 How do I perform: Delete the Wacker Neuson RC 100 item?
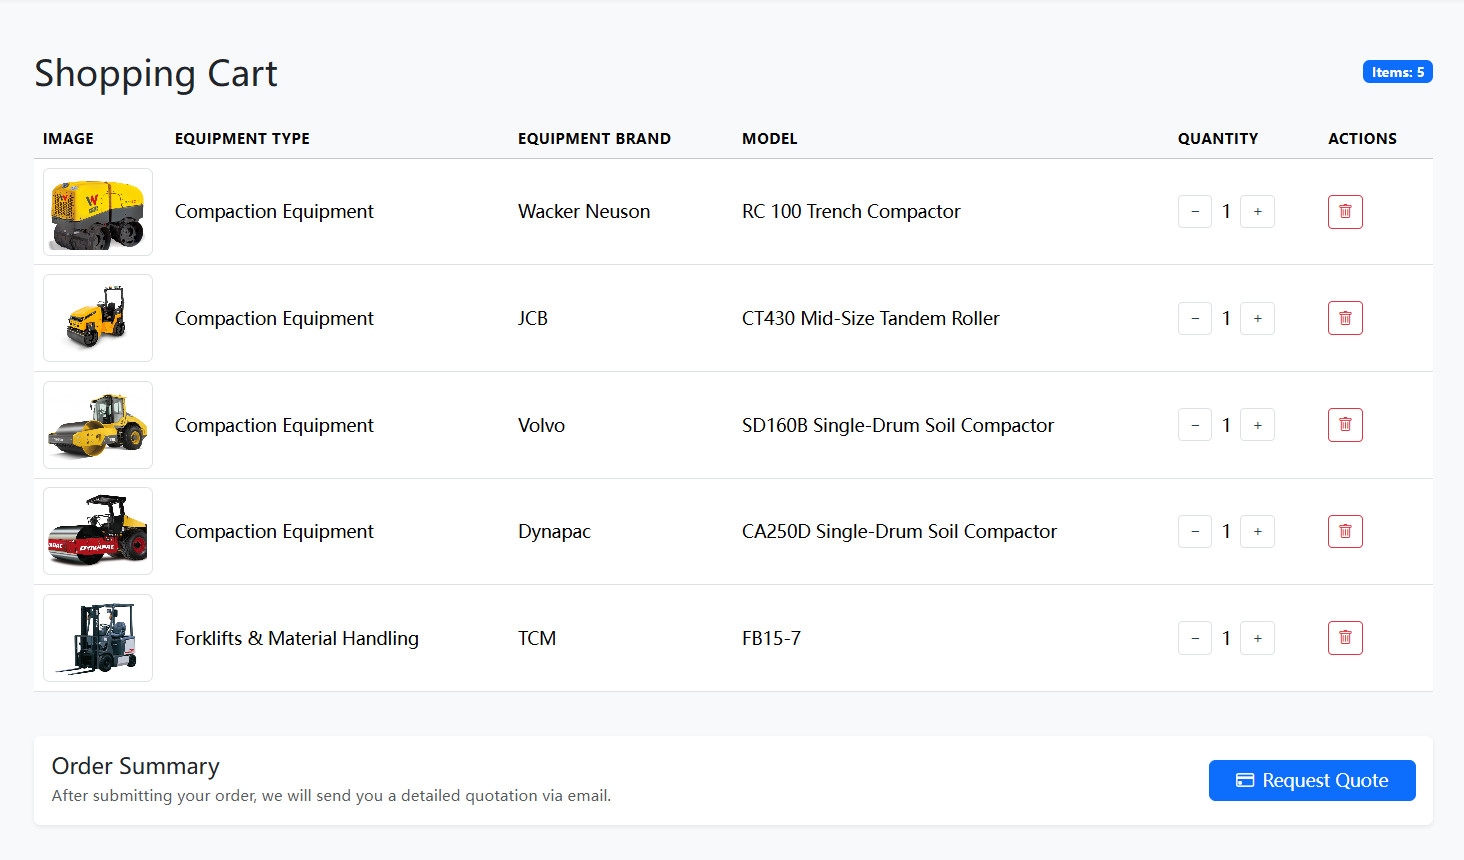(1345, 212)
